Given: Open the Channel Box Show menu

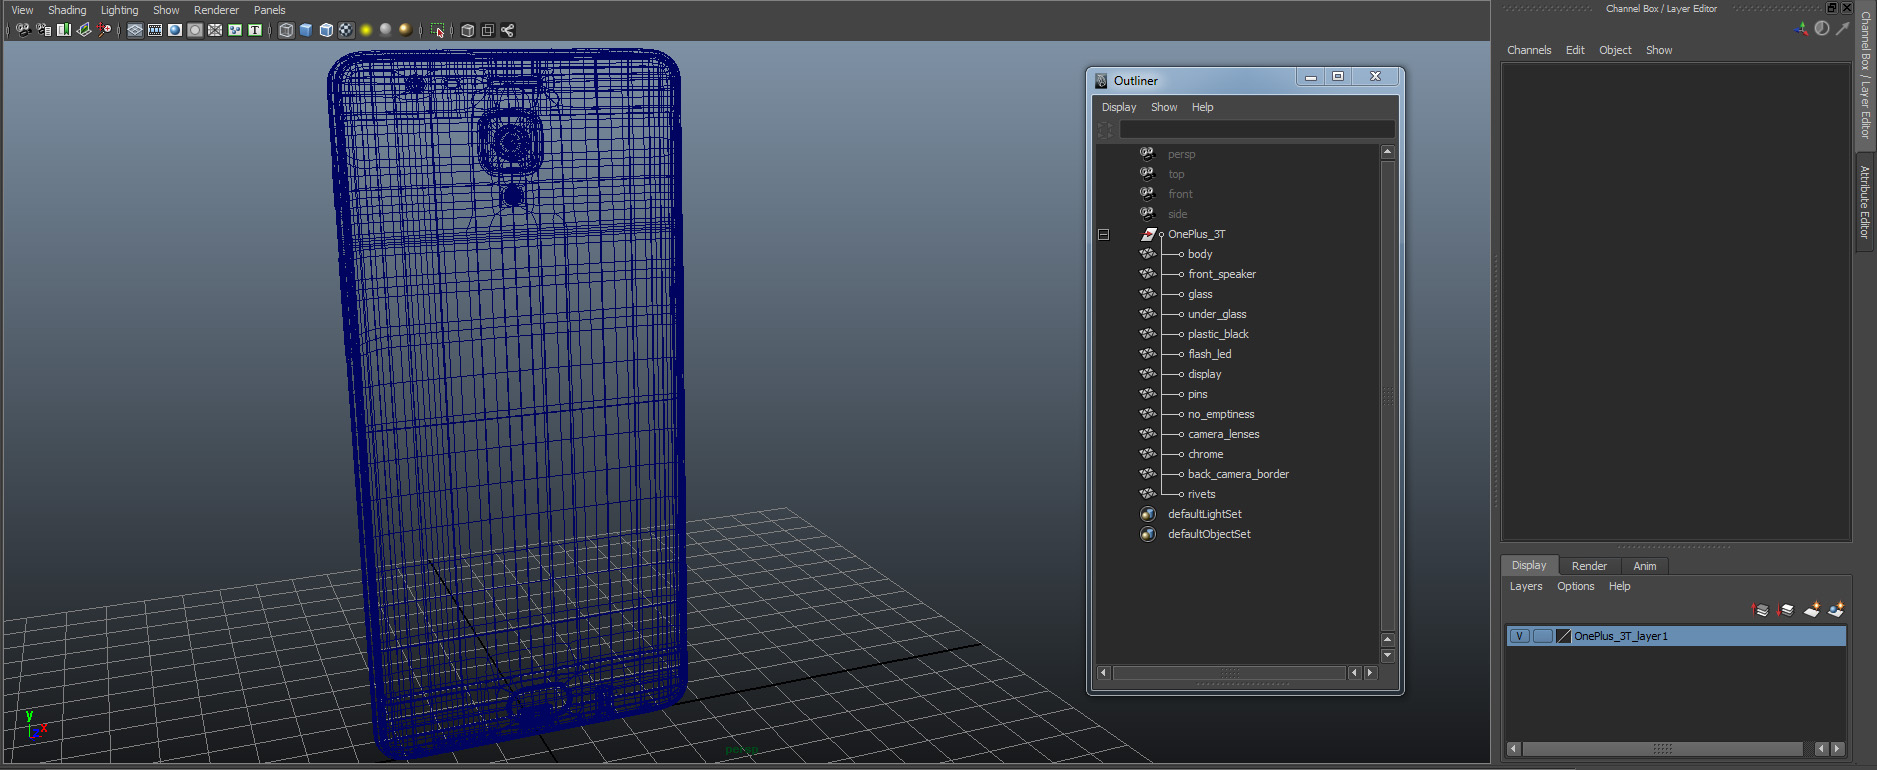Looking at the screenshot, I should [x=1659, y=50].
